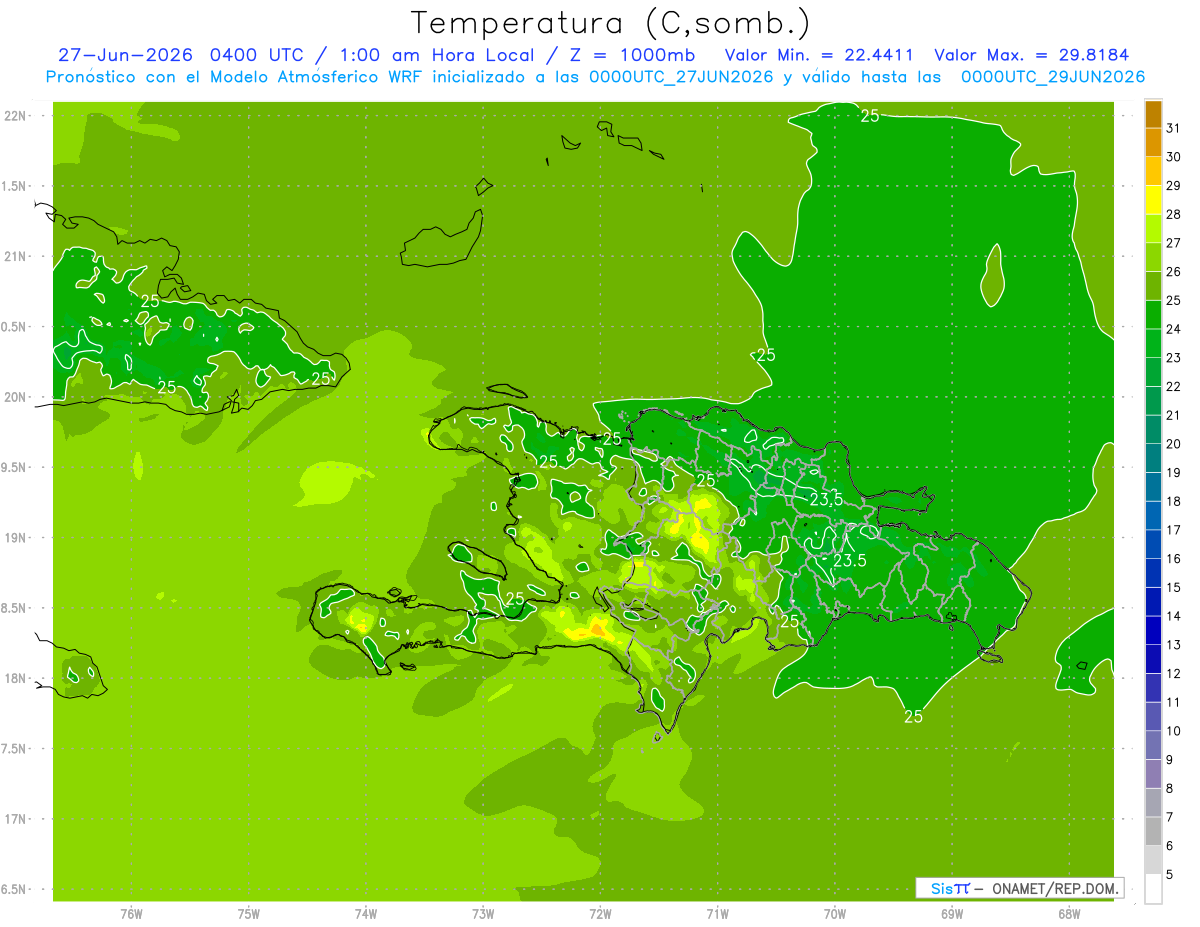
Task: Click the dark orange swatch above 31
Action: 1153,114
